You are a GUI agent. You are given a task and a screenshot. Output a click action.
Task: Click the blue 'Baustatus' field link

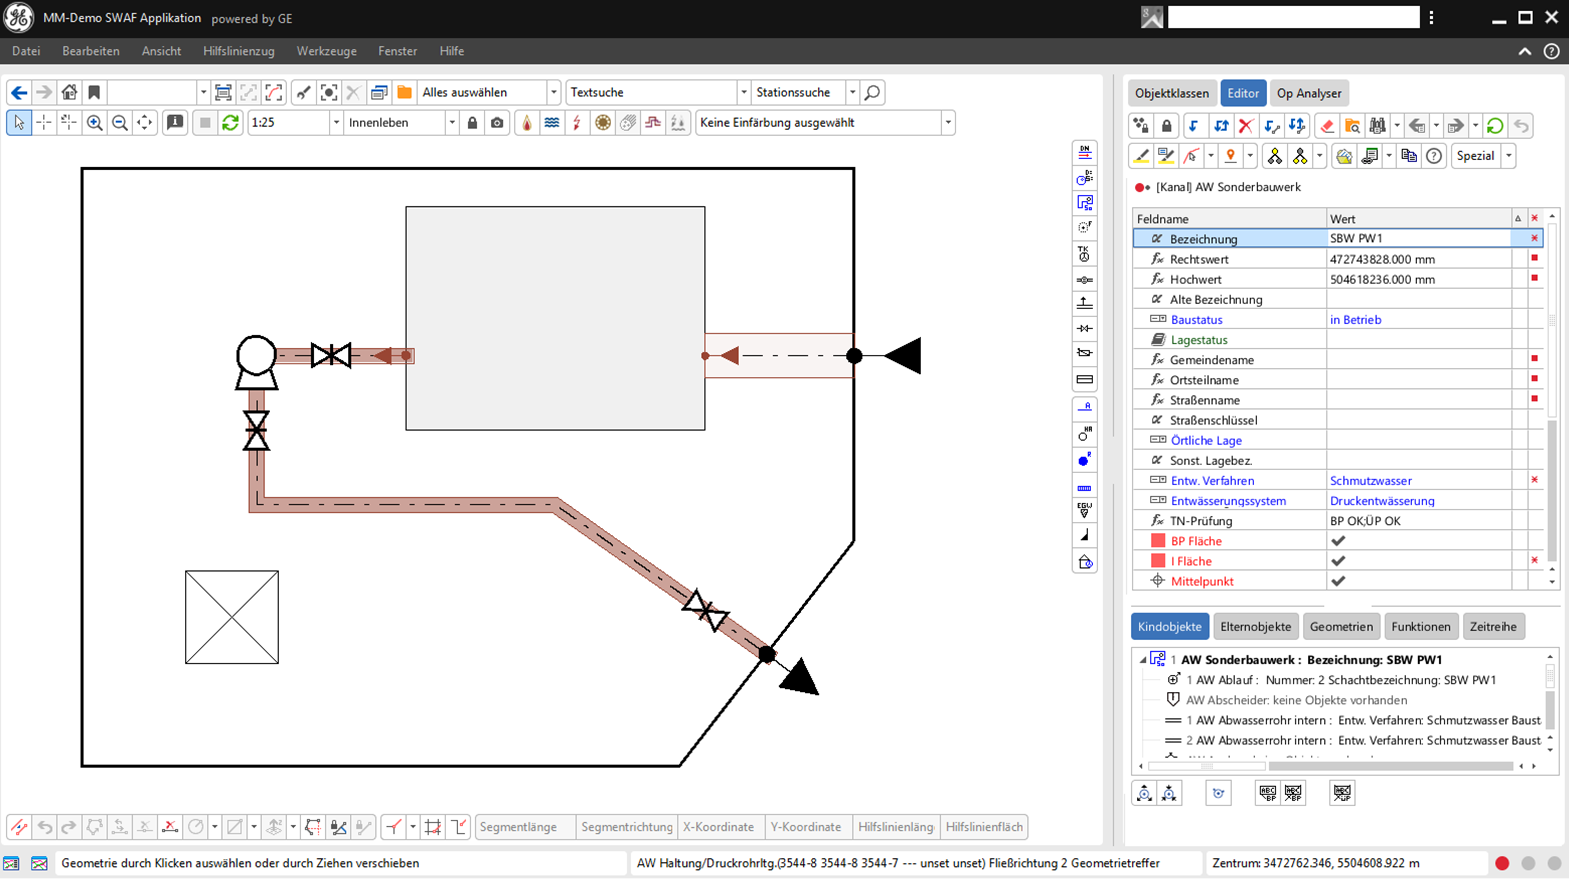[x=1196, y=320]
